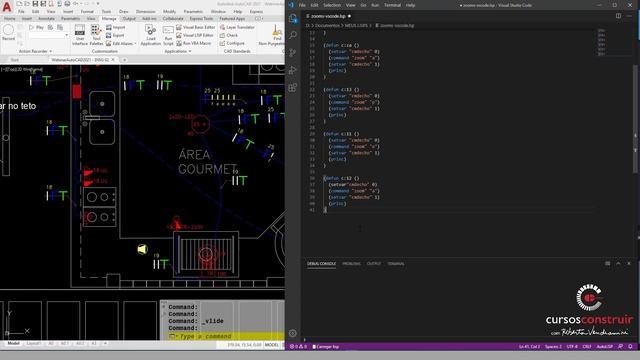Switch to the TERMINAL panel tab
Screen dimensions: 640x360
pos(396,264)
